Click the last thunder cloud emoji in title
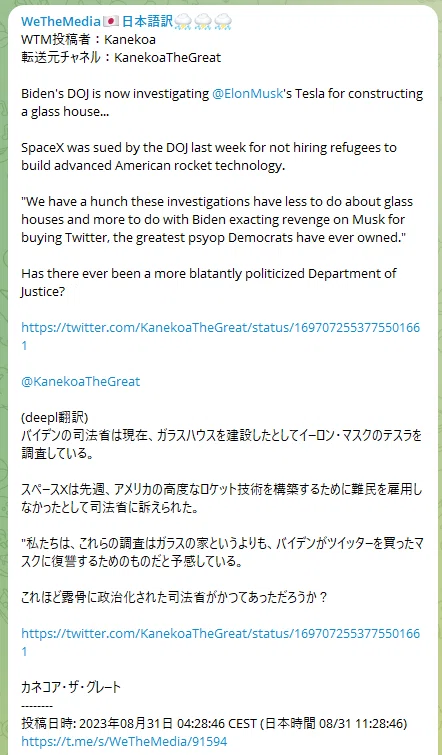Image resolution: width=442 pixels, height=755 pixels. click(x=223, y=22)
